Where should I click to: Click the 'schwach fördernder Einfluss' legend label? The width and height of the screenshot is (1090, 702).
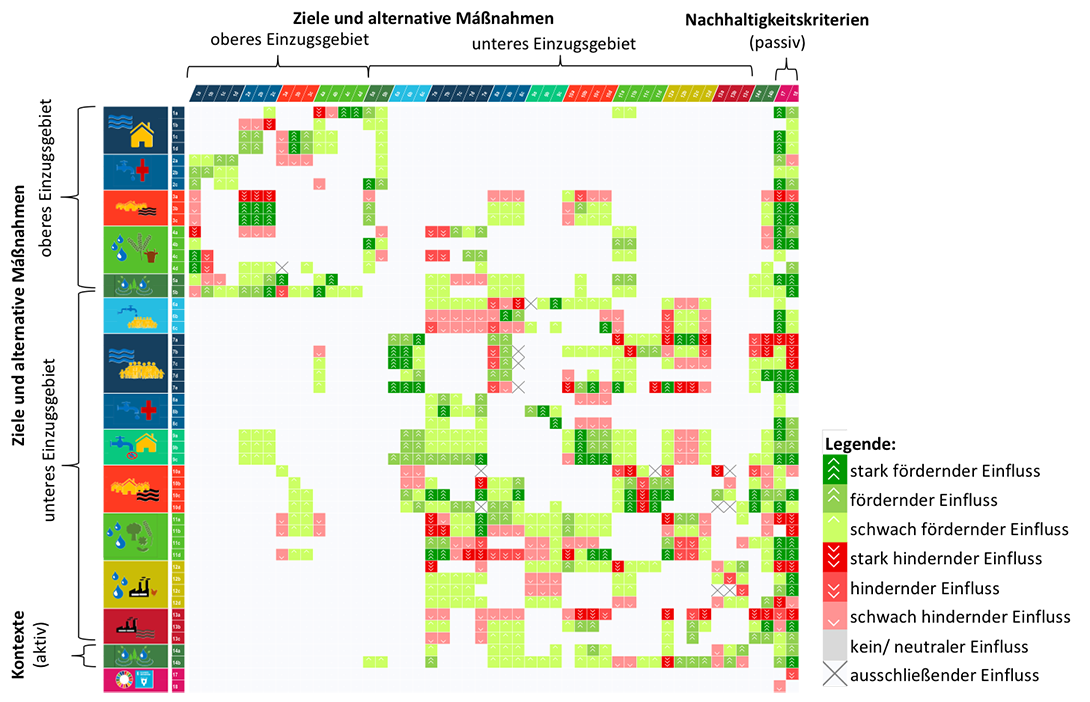959,529
